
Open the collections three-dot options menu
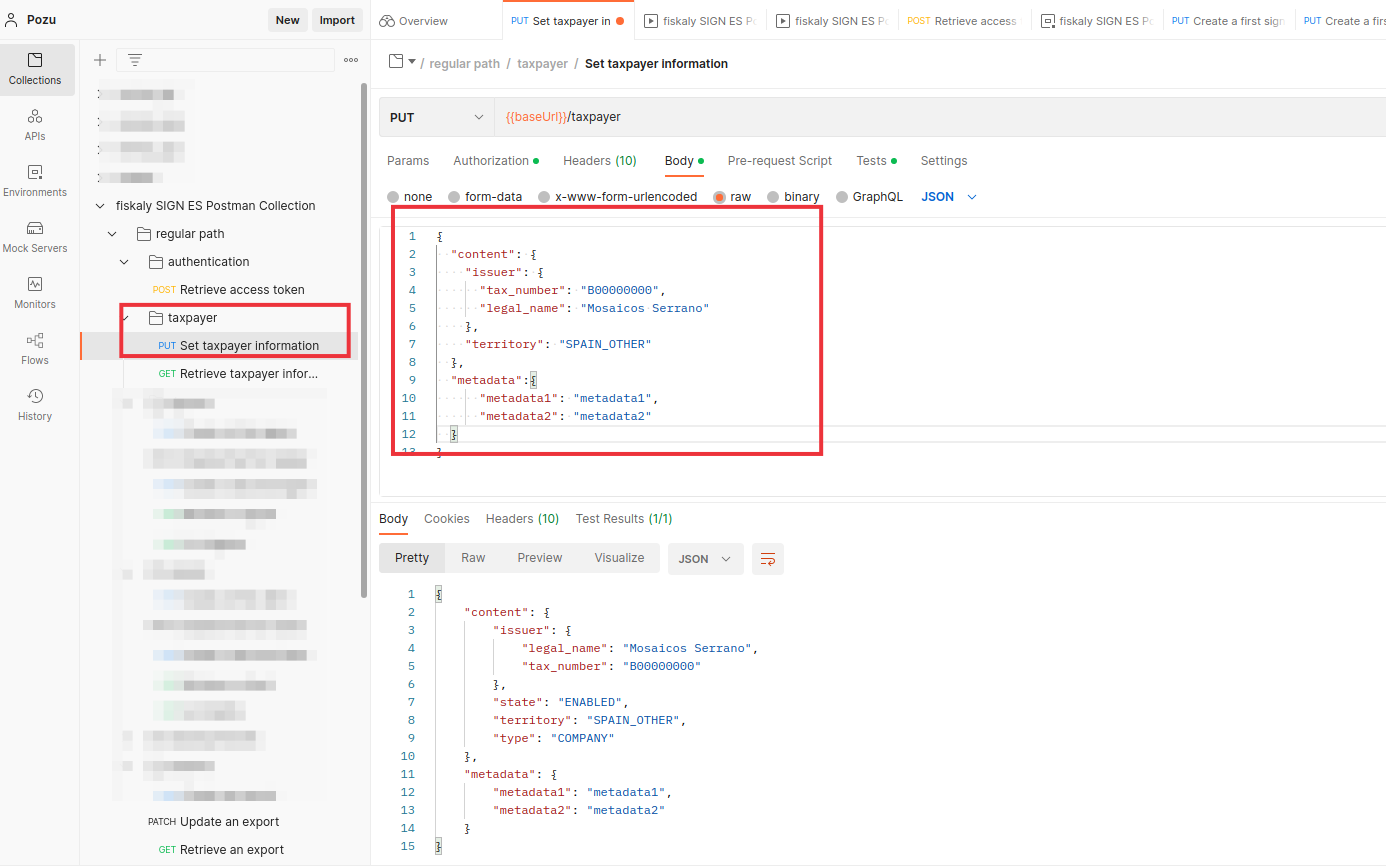(351, 60)
